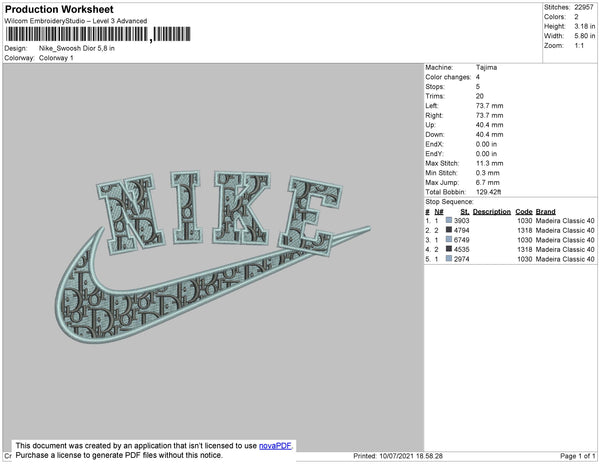Click the printed date '10/07/2021 18.58.28'

[x=411, y=456]
